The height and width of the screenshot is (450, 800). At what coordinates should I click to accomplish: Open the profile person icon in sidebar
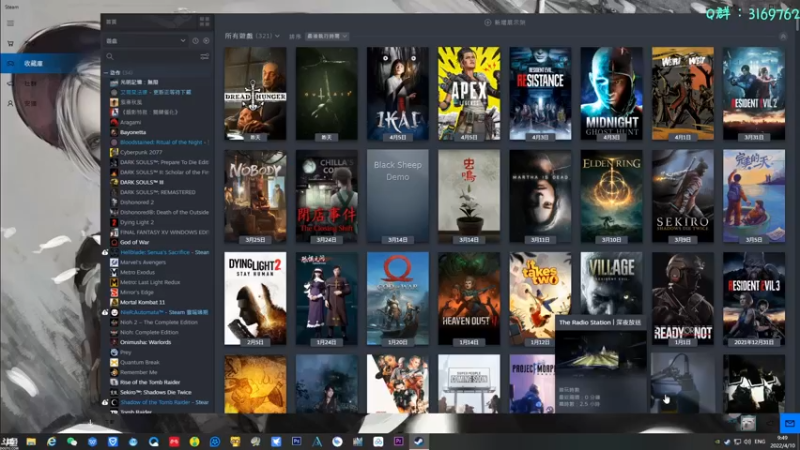(10, 103)
